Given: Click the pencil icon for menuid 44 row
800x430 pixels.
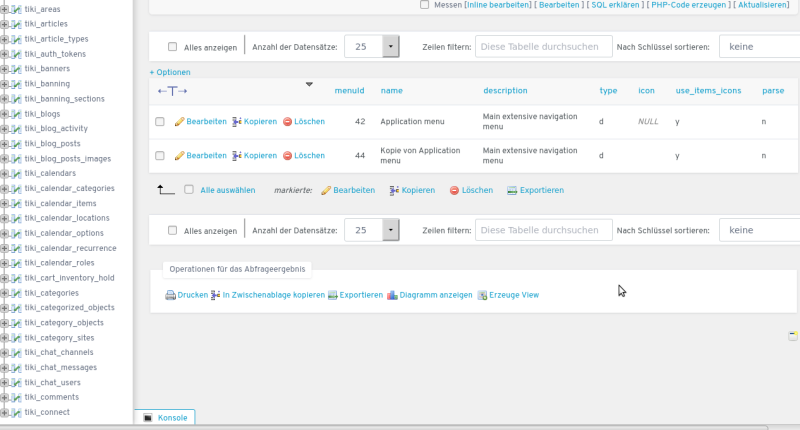Looking at the screenshot, I should click(179, 156).
